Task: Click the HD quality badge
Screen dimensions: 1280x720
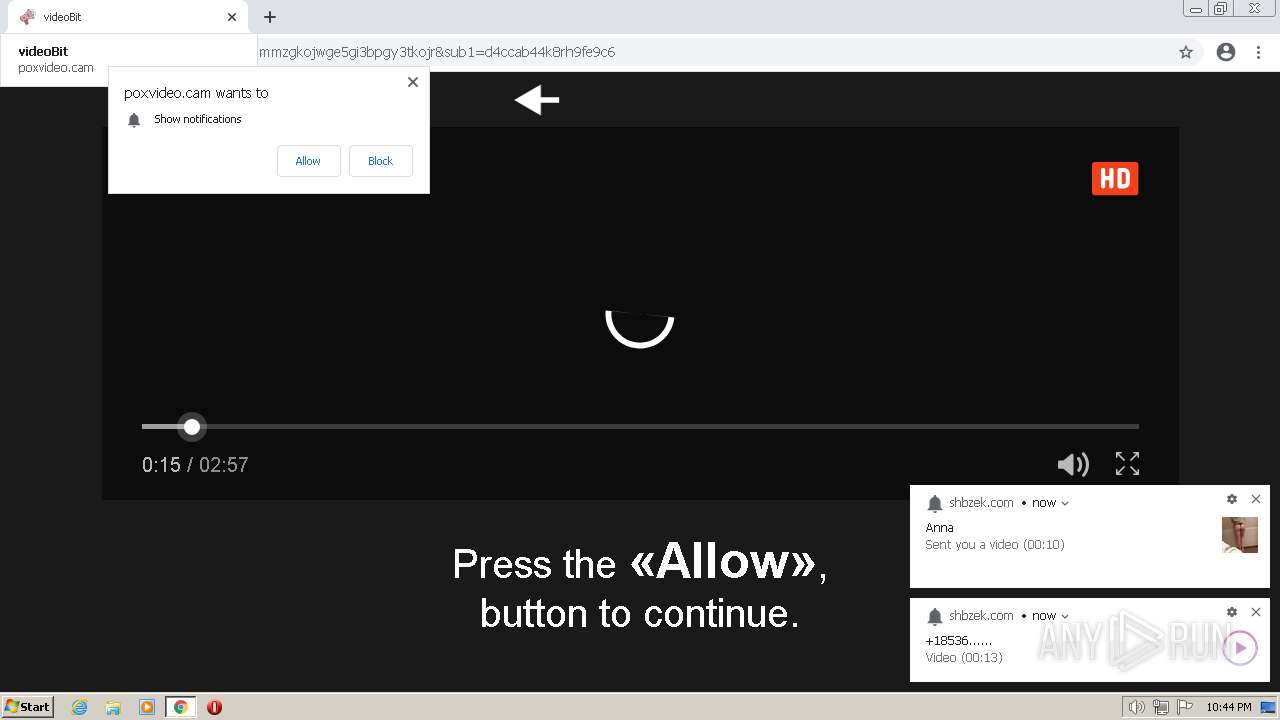Action: click(x=1115, y=178)
